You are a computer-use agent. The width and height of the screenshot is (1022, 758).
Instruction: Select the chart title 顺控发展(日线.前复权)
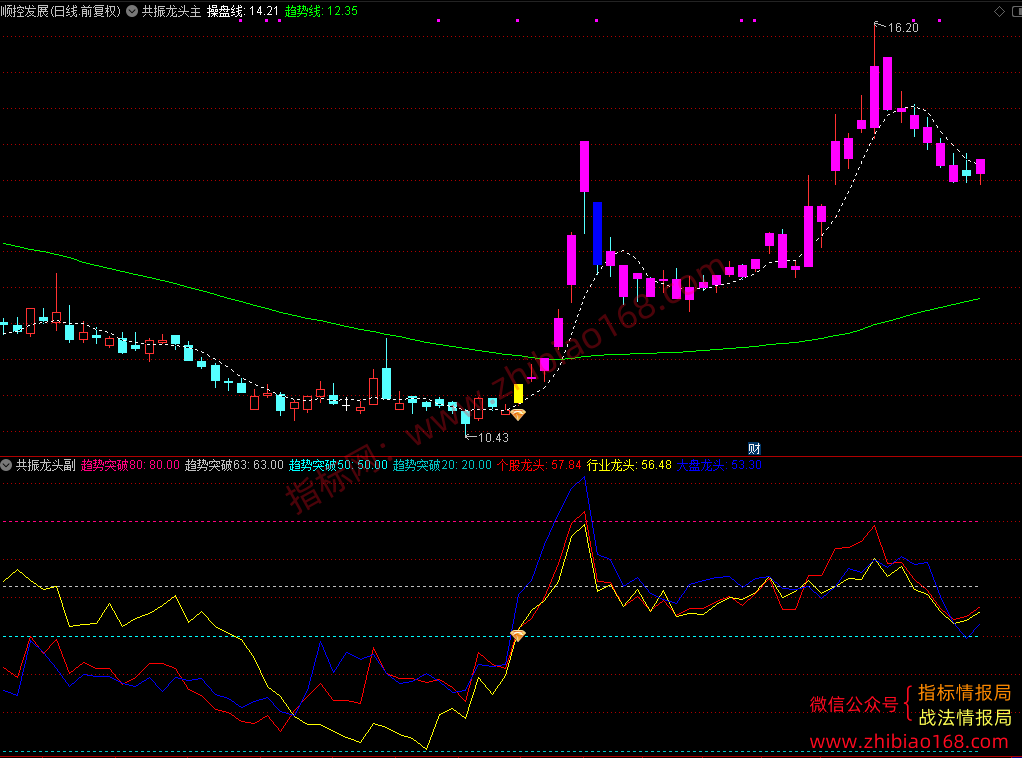point(61,11)
